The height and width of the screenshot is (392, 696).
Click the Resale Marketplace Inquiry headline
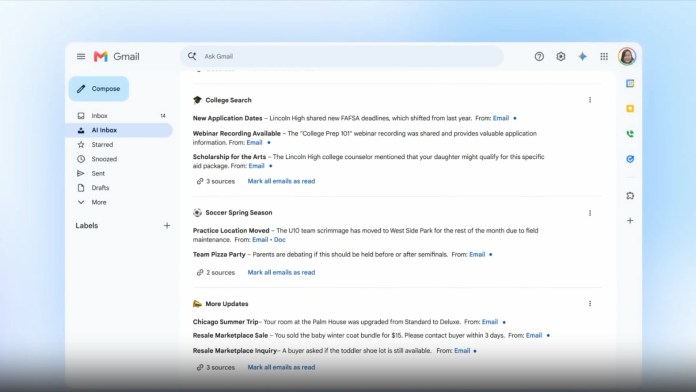pyautogui.click(x=235, y=351)
